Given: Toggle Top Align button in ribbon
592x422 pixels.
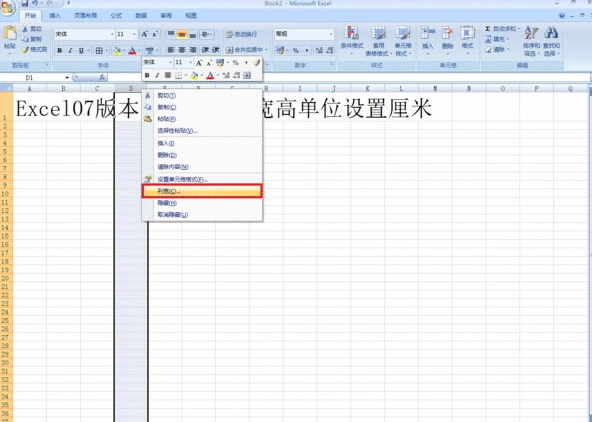Looking at the screenshot, I should pos(171,34).
